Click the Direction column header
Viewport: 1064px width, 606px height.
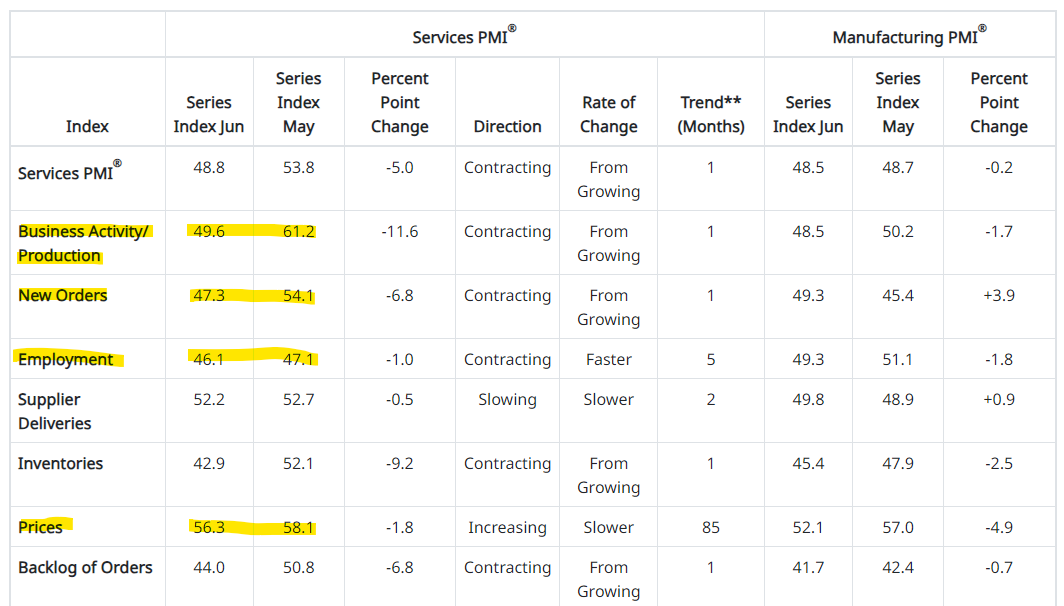(507, 126)
